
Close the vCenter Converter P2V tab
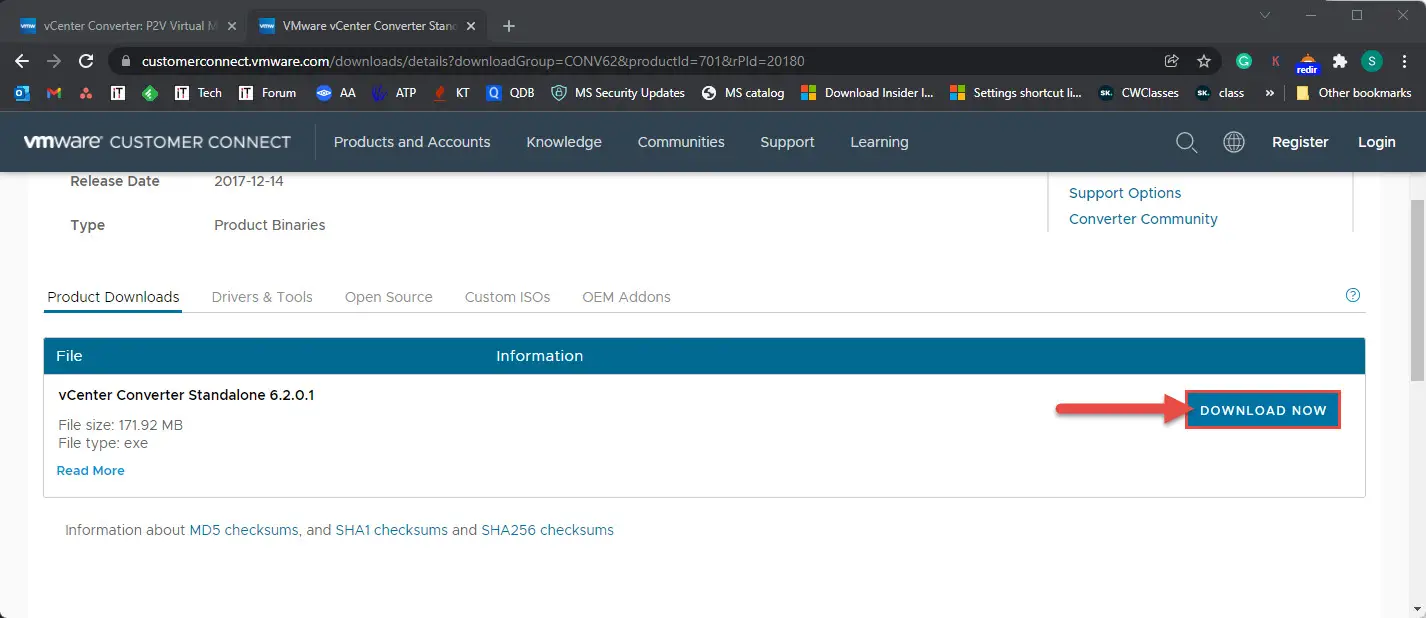pos(232,26)
